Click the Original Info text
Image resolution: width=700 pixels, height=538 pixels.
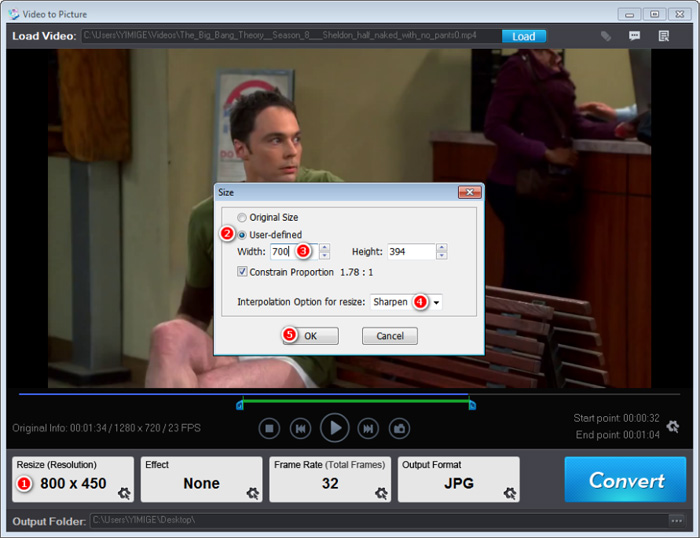[x=106, y=428]
